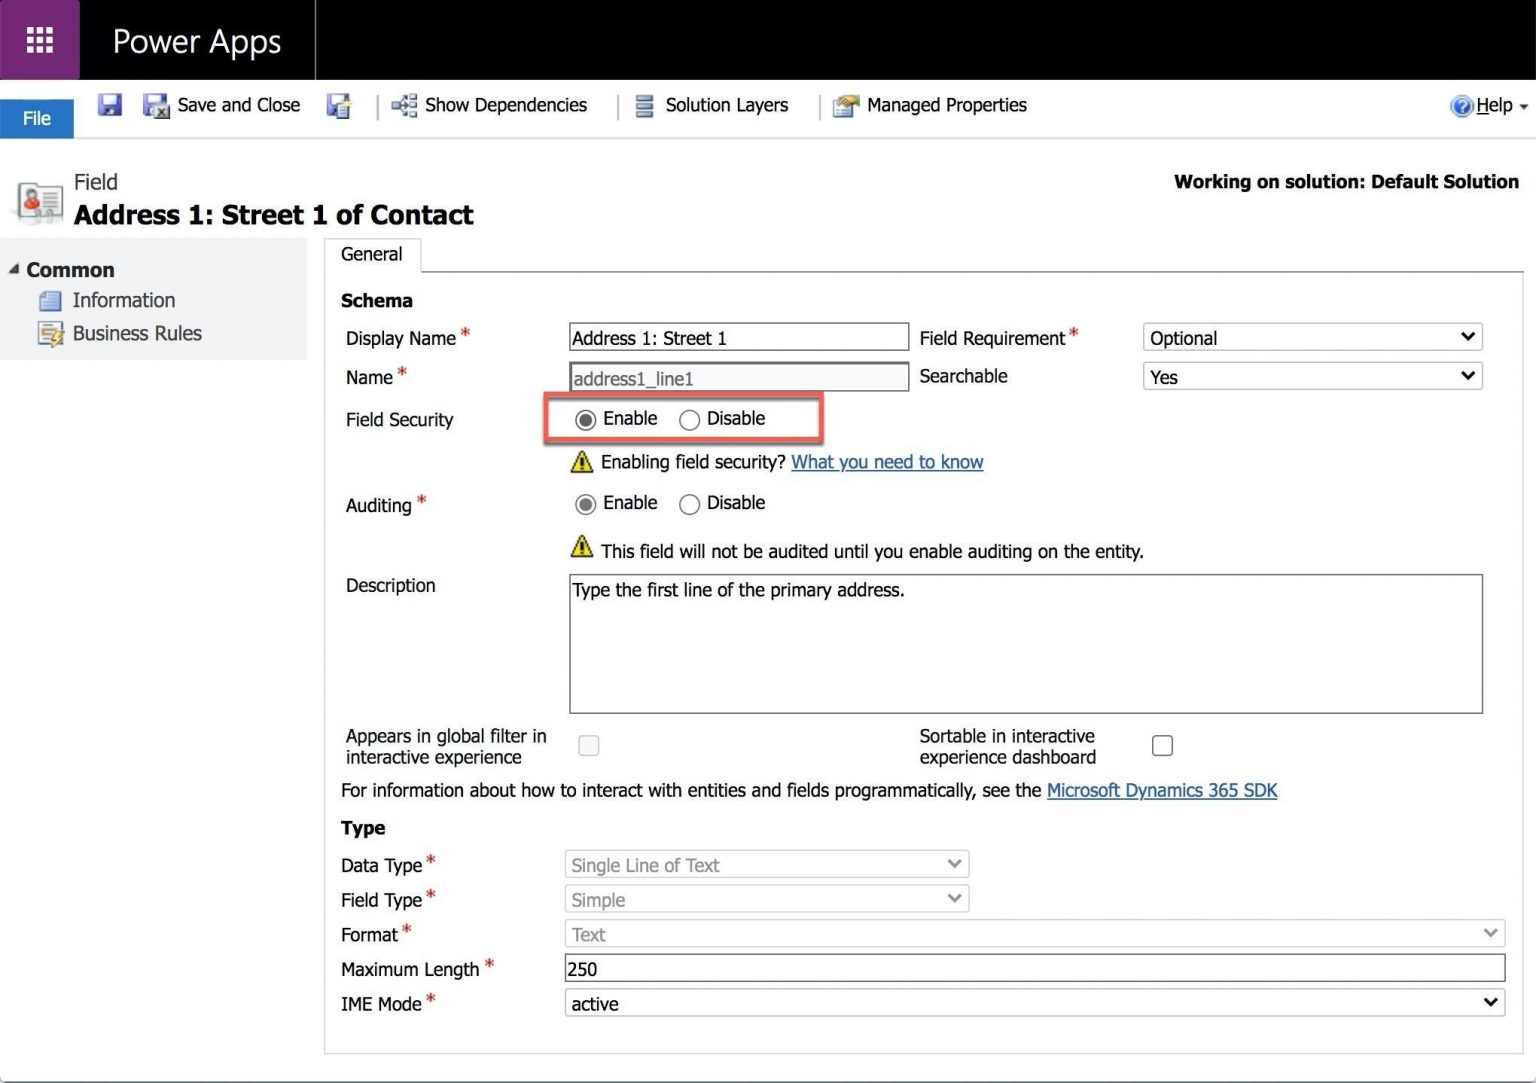Click the Show Dependencies icon
1536x1083 pixels.
404,106
